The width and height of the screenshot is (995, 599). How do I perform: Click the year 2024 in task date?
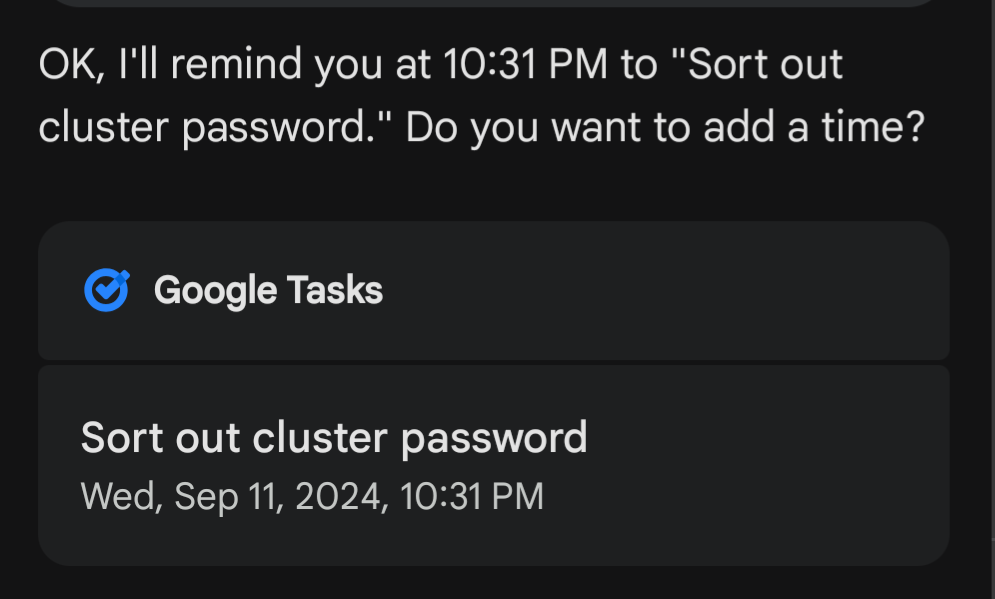coord(341,496)
